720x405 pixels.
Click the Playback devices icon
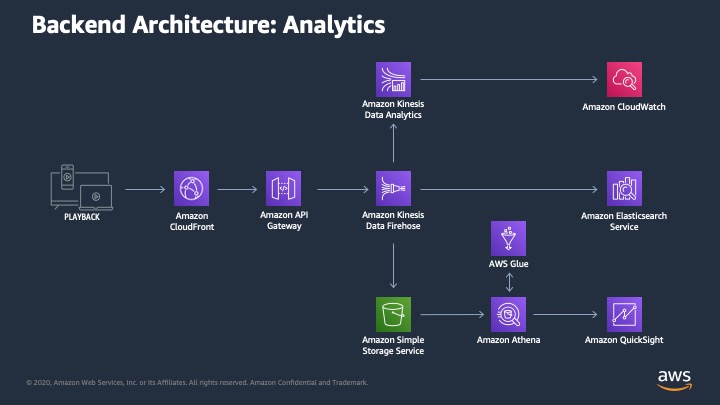(x=82, y=187)
